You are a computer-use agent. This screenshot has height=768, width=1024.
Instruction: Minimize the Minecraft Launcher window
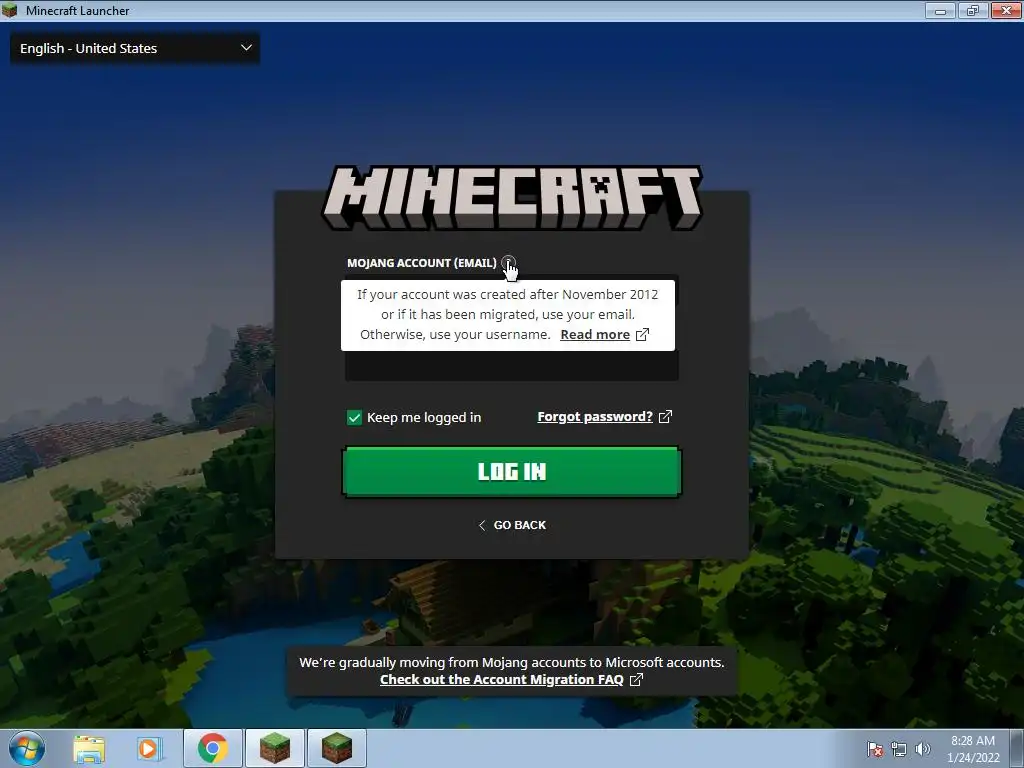(940, 10)
